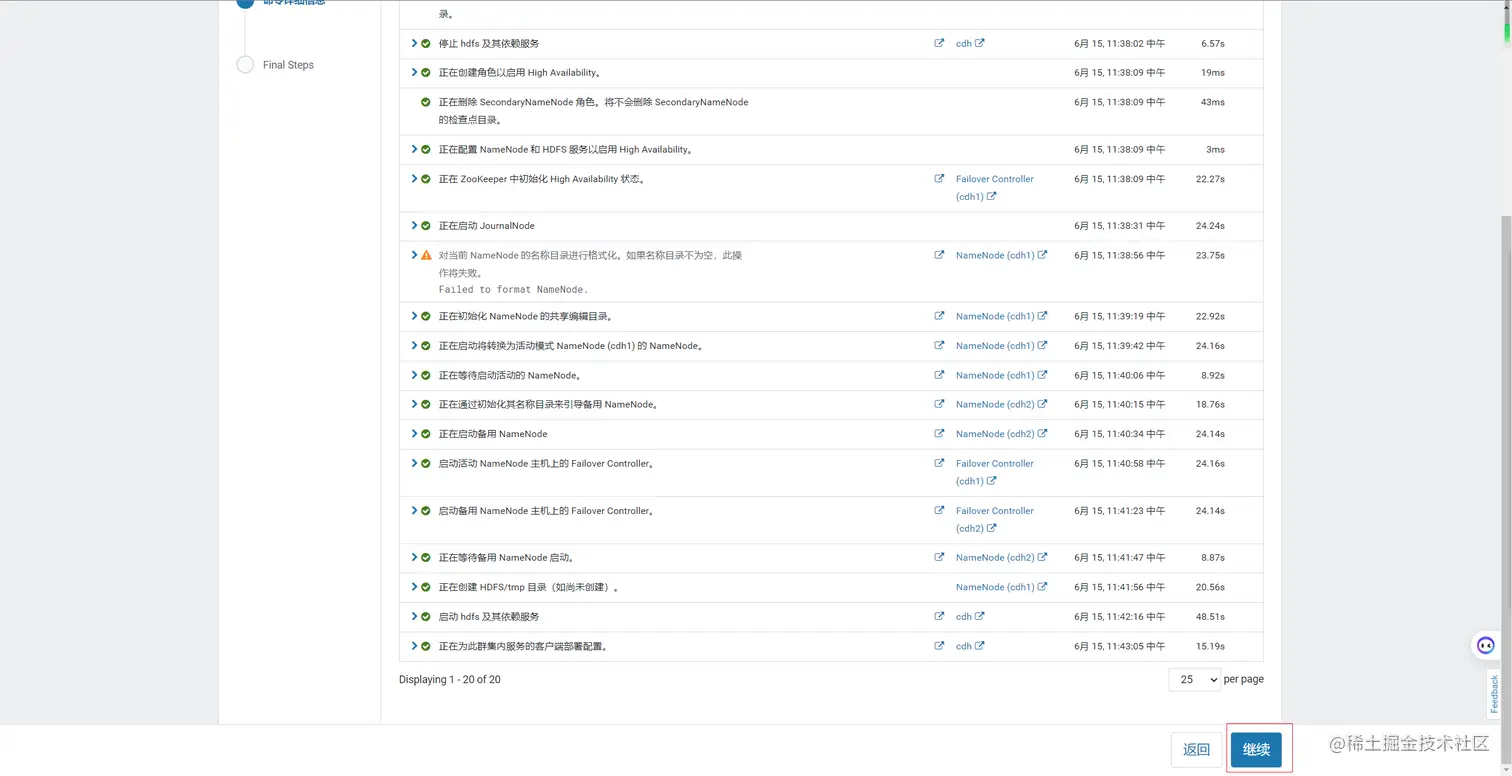Image resolution: width=1512 pixels, height=776 pixels.
Task: Click the 返回 button
Action: (1196, 749)
